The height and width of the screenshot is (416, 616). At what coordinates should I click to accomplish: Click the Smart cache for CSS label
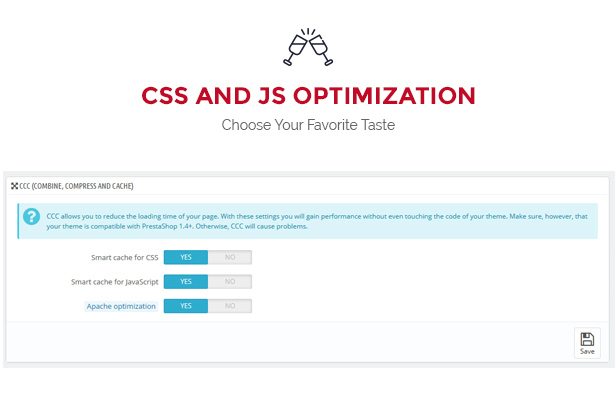coord(125,258)
